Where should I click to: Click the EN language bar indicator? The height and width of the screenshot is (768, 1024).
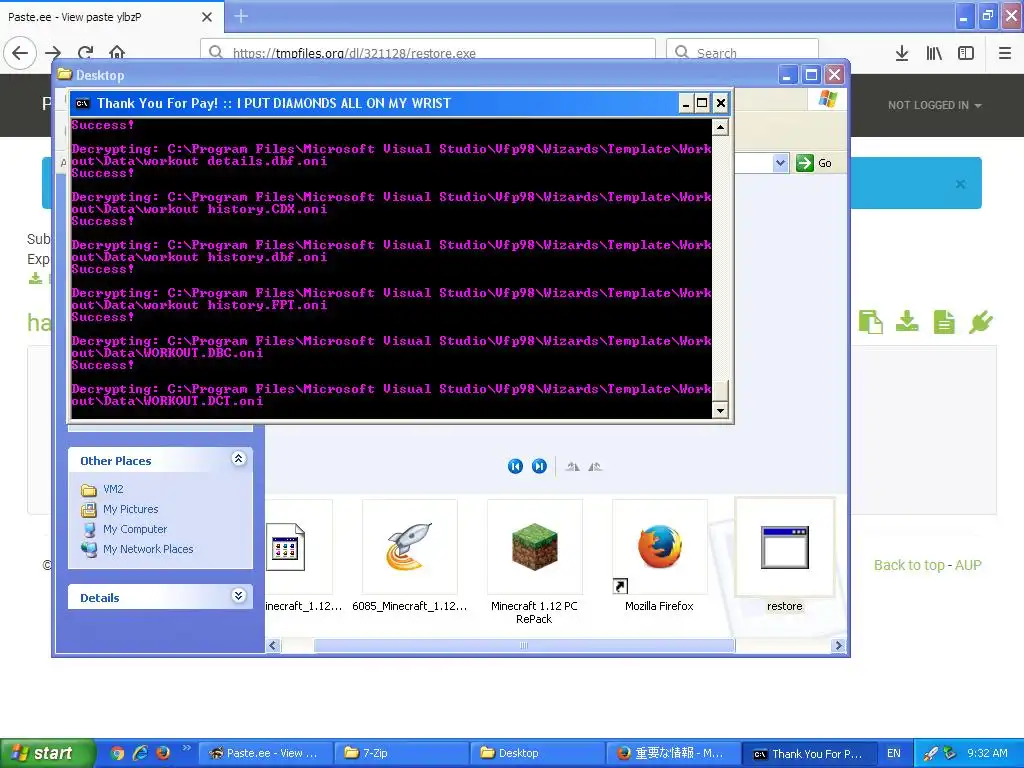point(893,753)
